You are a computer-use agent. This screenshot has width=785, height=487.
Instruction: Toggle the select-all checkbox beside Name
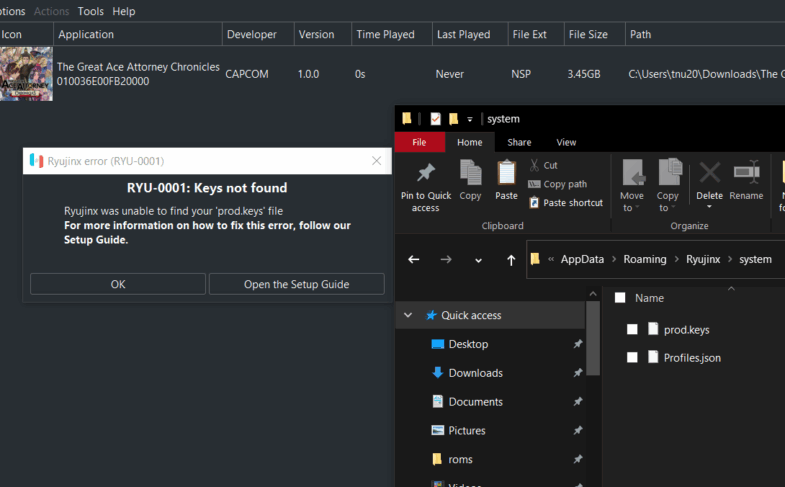620,298
